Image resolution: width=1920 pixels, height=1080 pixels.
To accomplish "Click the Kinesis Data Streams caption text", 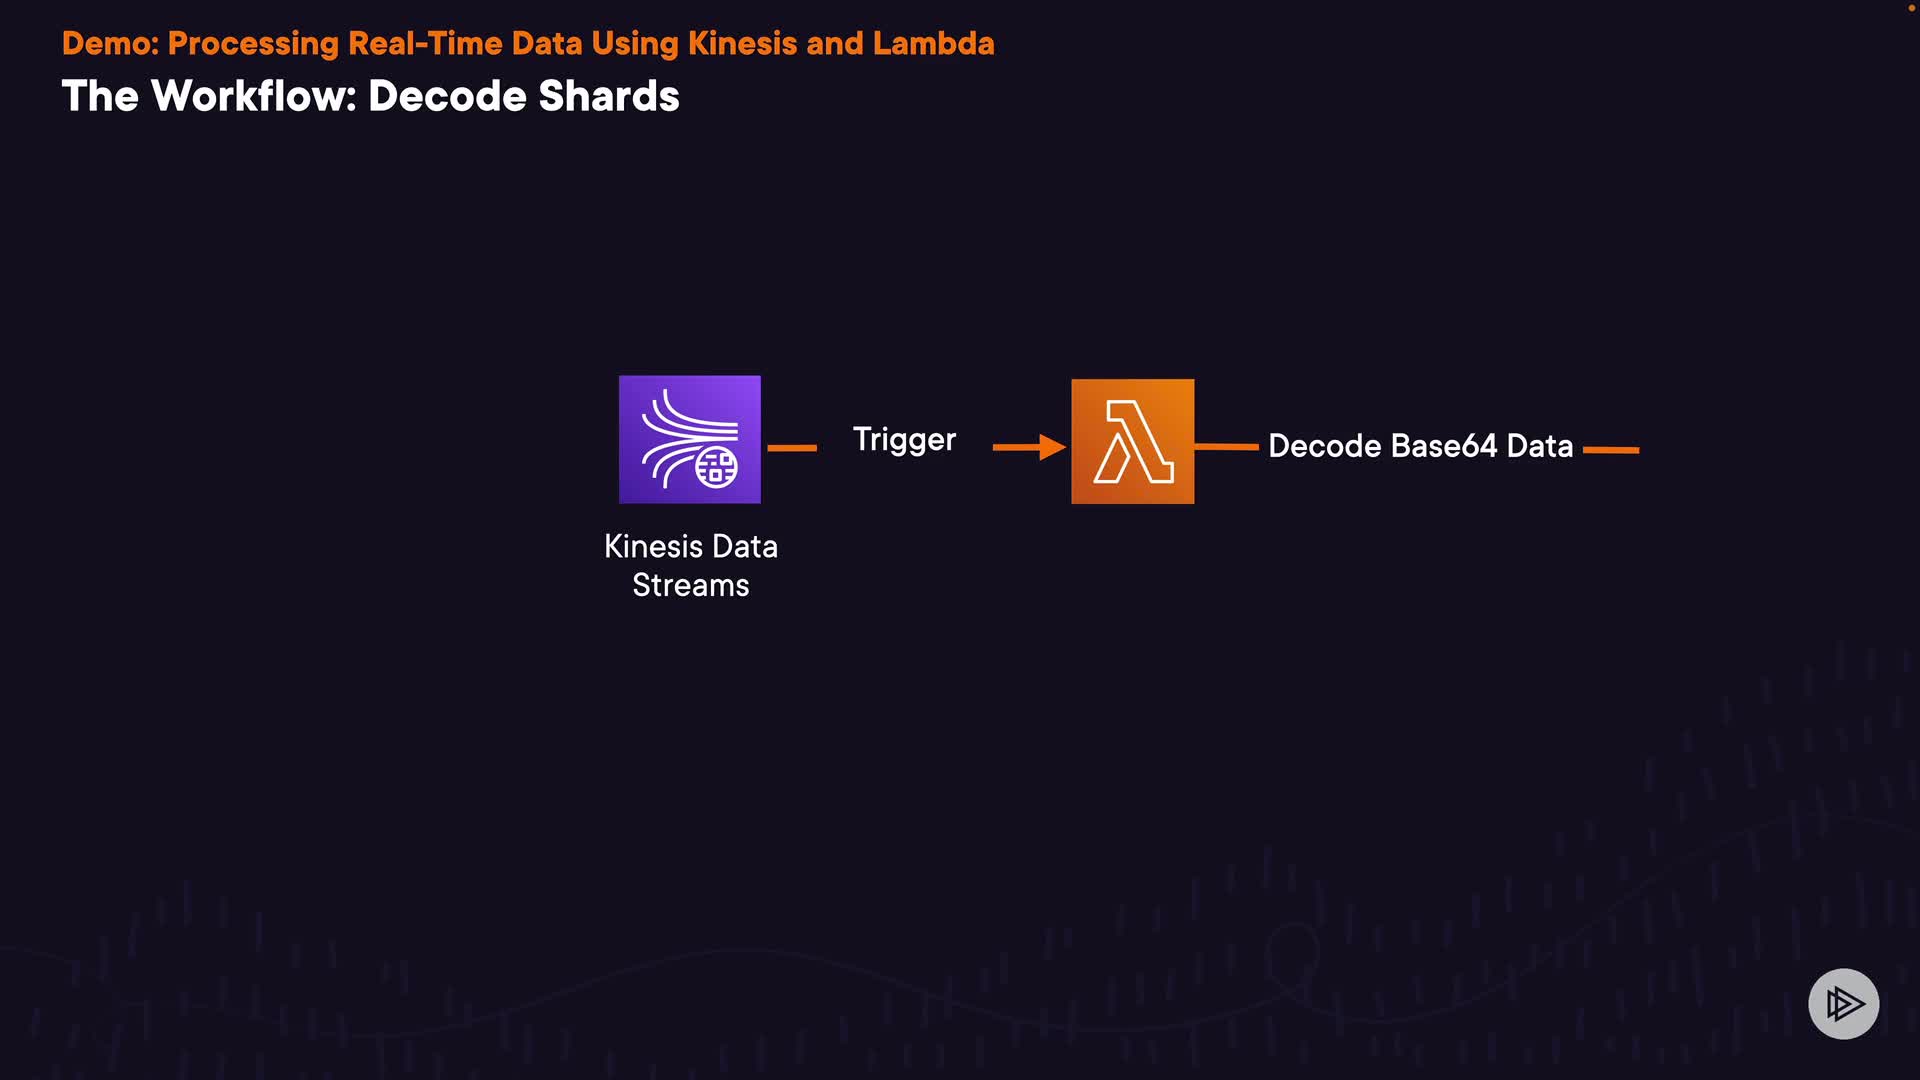I will coord(690,565).
